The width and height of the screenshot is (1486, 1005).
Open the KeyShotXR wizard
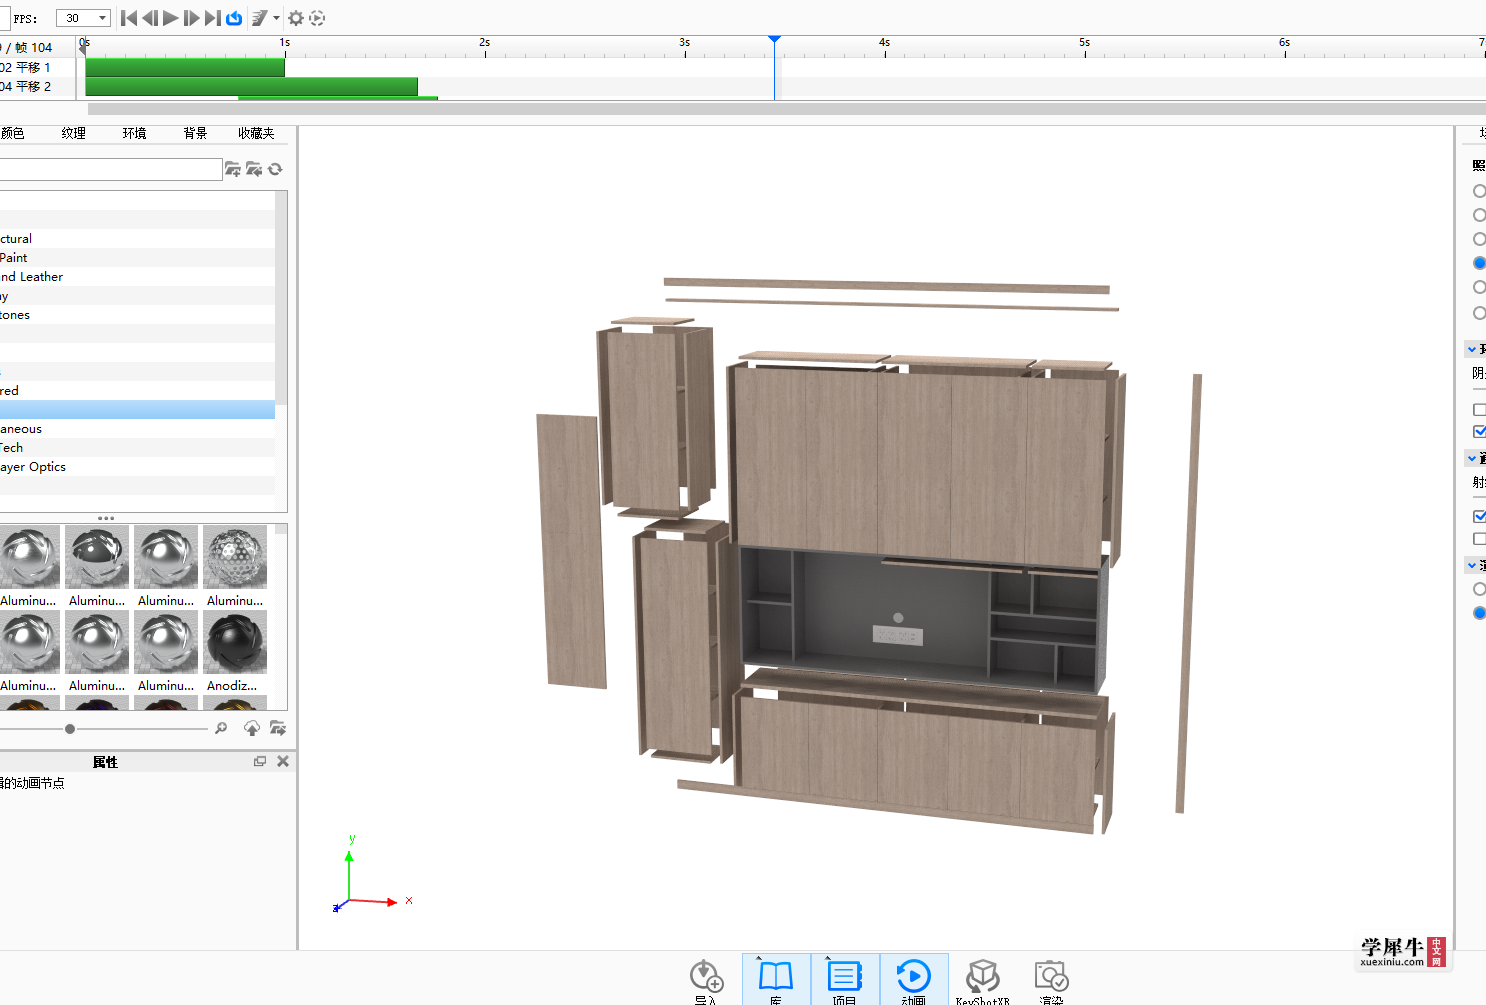coord(983,980)
